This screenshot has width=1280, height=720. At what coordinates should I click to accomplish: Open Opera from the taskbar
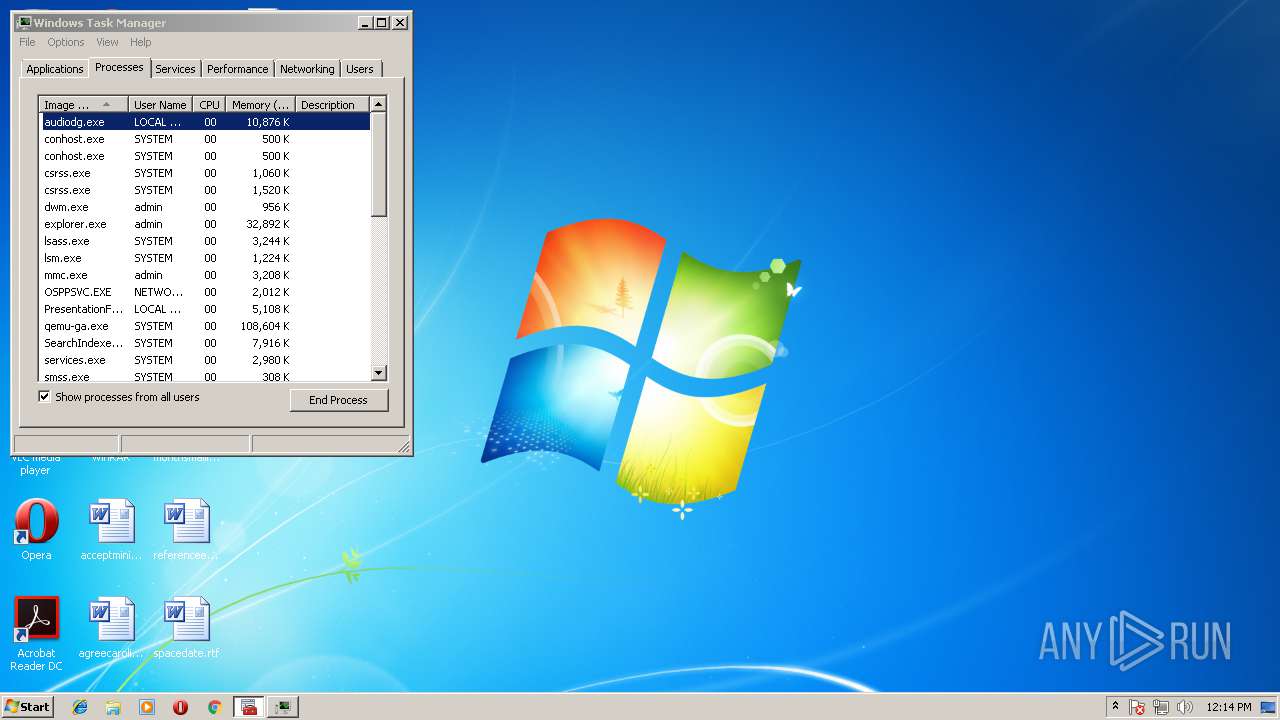(181, 707)
